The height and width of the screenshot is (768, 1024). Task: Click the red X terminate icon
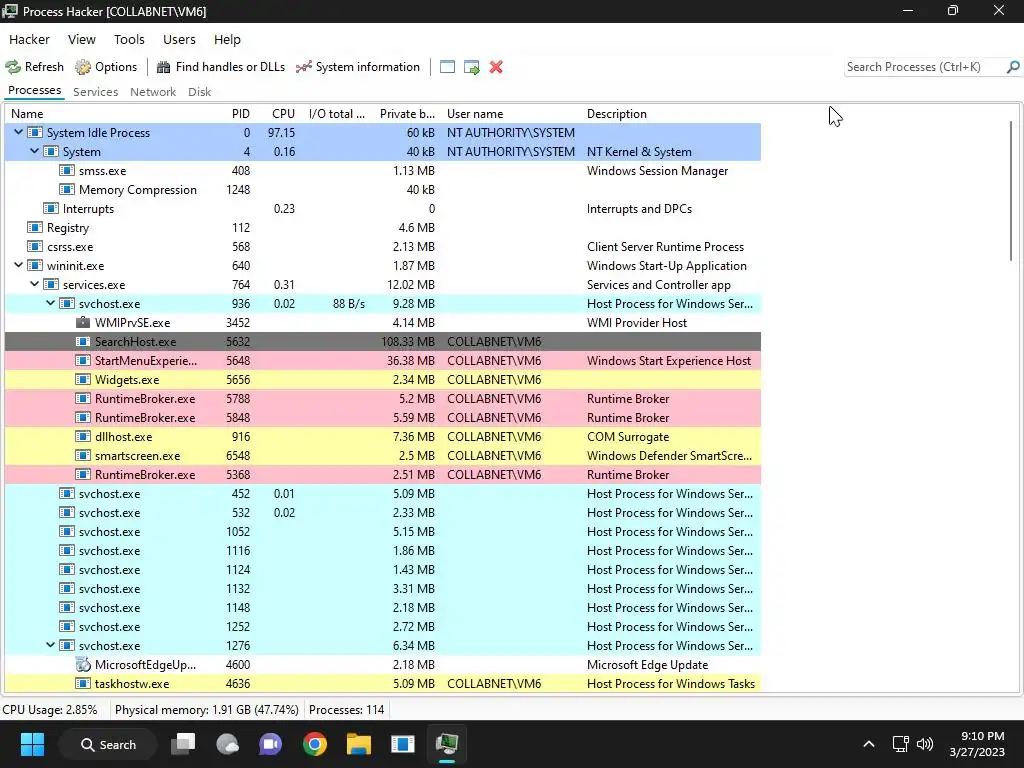click(496, 67)
